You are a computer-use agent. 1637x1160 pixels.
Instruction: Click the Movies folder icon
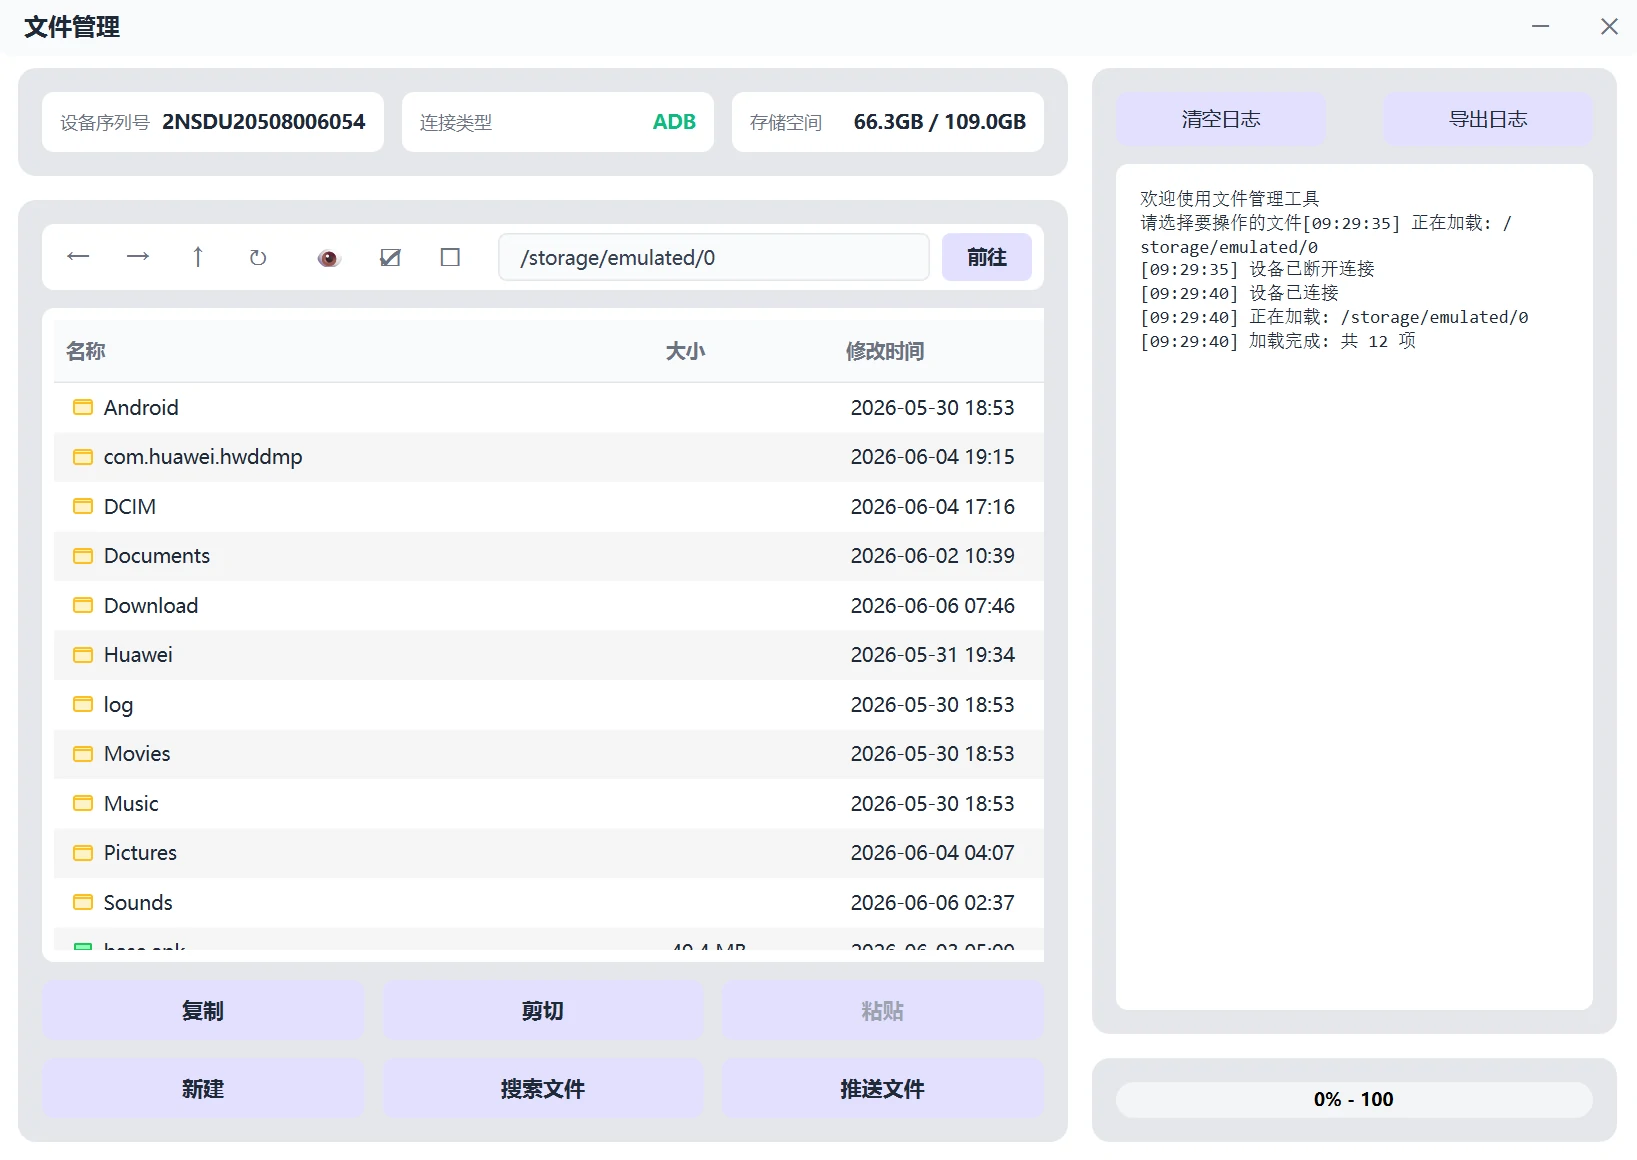pos(83,754)
